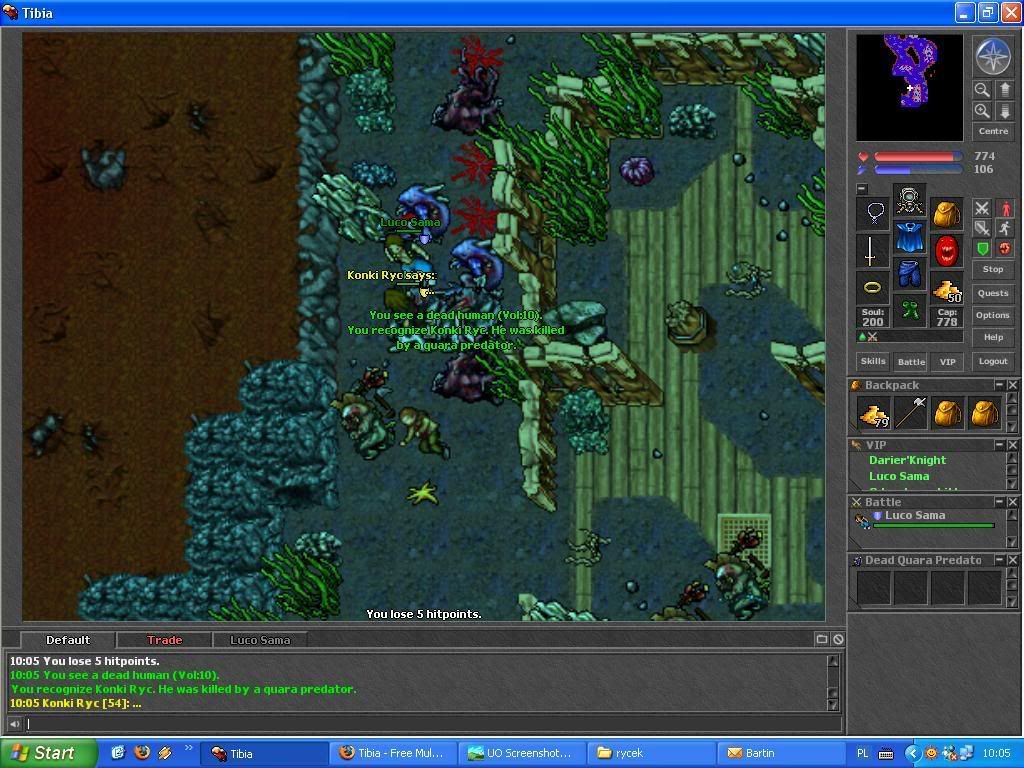Zoom in the minimap
Image resolution: width=1024 pixels, height=768 pixels.
click(982, 111)
